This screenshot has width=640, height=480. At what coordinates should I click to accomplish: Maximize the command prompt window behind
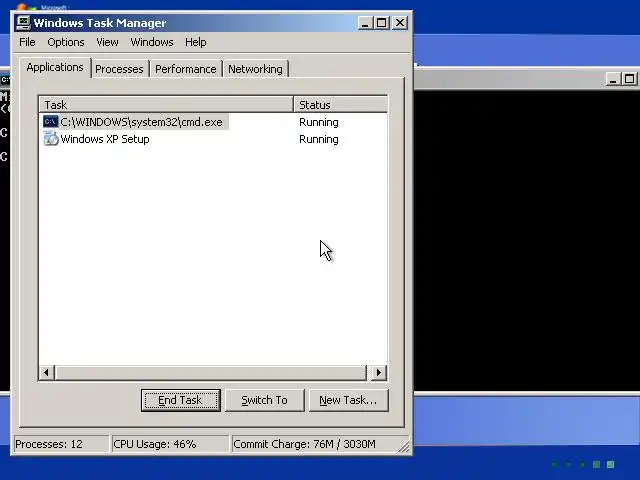click(x=630, y=79)
